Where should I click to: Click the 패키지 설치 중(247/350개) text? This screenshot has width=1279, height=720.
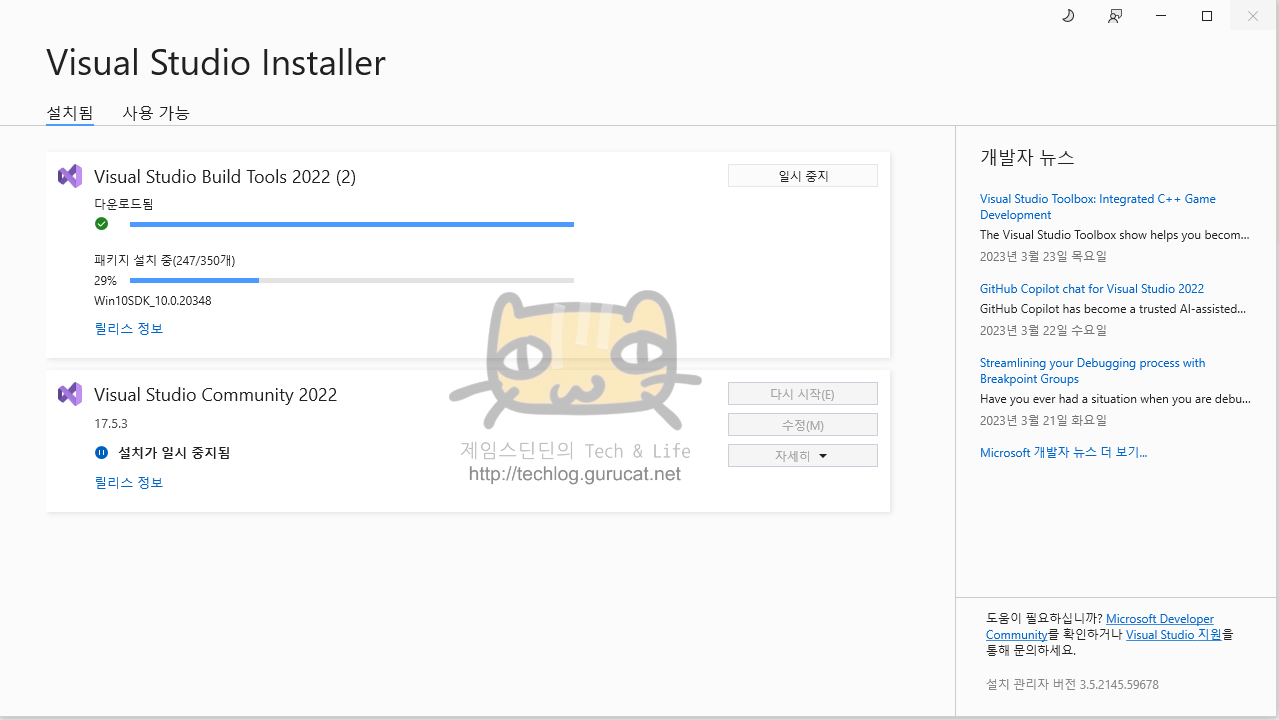(165, 261)
